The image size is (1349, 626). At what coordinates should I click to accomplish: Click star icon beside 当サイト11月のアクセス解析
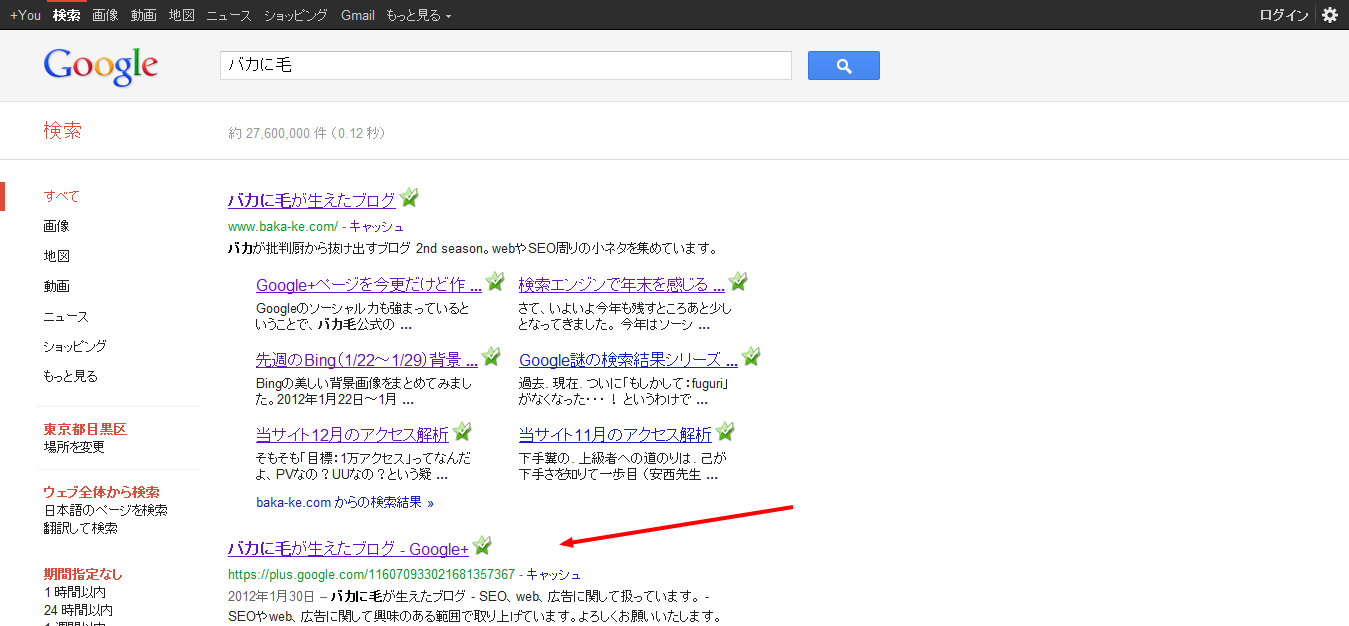pos(725,432)
